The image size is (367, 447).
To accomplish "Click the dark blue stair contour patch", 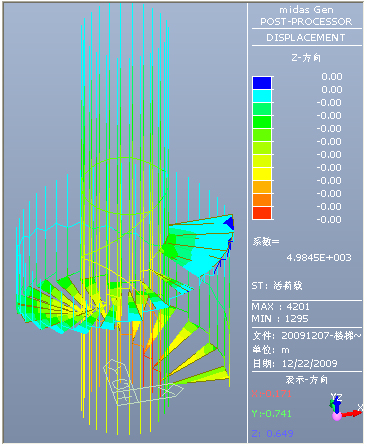I will pyautogui.click(x=229, y=223).
